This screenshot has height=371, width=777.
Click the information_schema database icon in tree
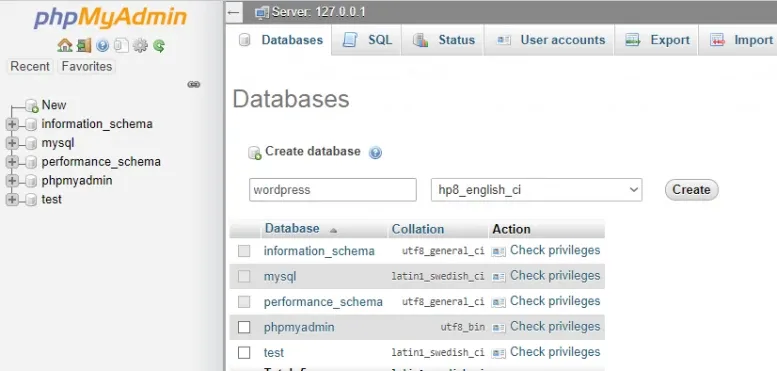tap(31, 124)
